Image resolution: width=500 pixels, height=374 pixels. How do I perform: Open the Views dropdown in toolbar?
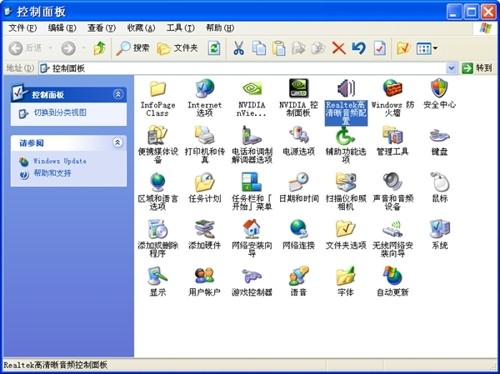click(427, 49)
